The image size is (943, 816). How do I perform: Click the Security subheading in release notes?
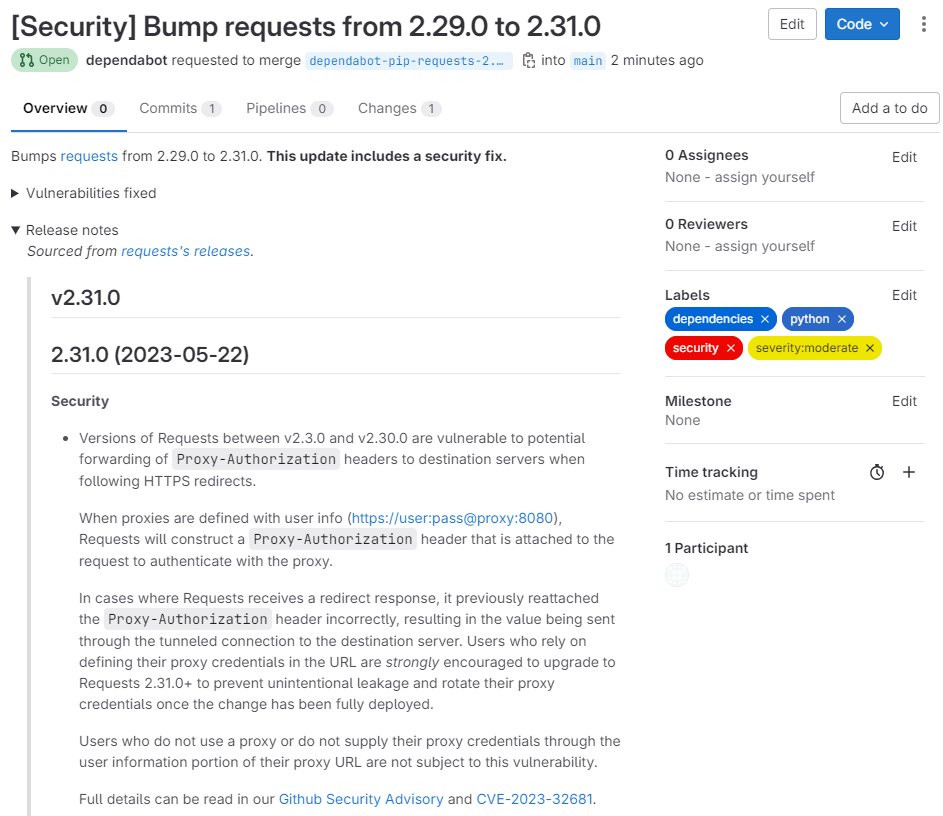pos(80,402)
